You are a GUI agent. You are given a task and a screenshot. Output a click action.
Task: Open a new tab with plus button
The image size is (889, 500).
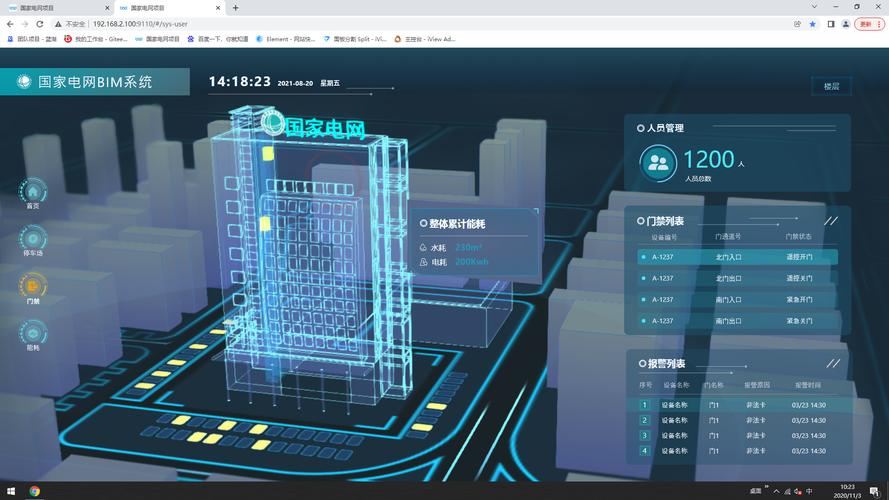coord(235,8)
